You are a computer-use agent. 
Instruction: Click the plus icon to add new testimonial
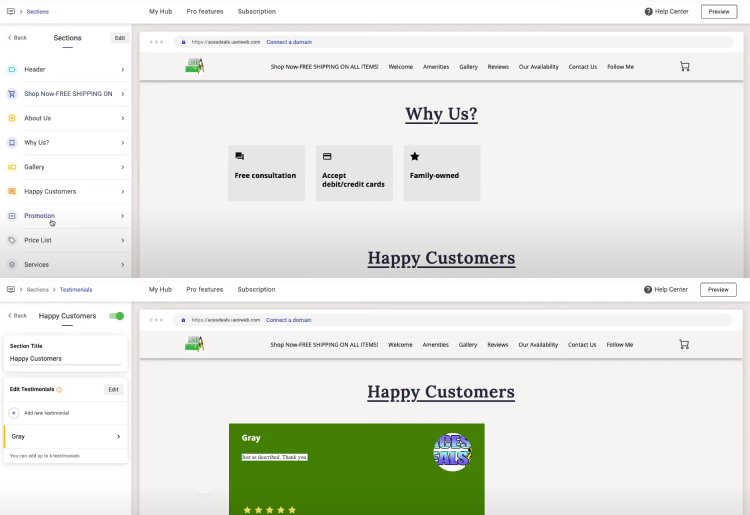(14, 413)
